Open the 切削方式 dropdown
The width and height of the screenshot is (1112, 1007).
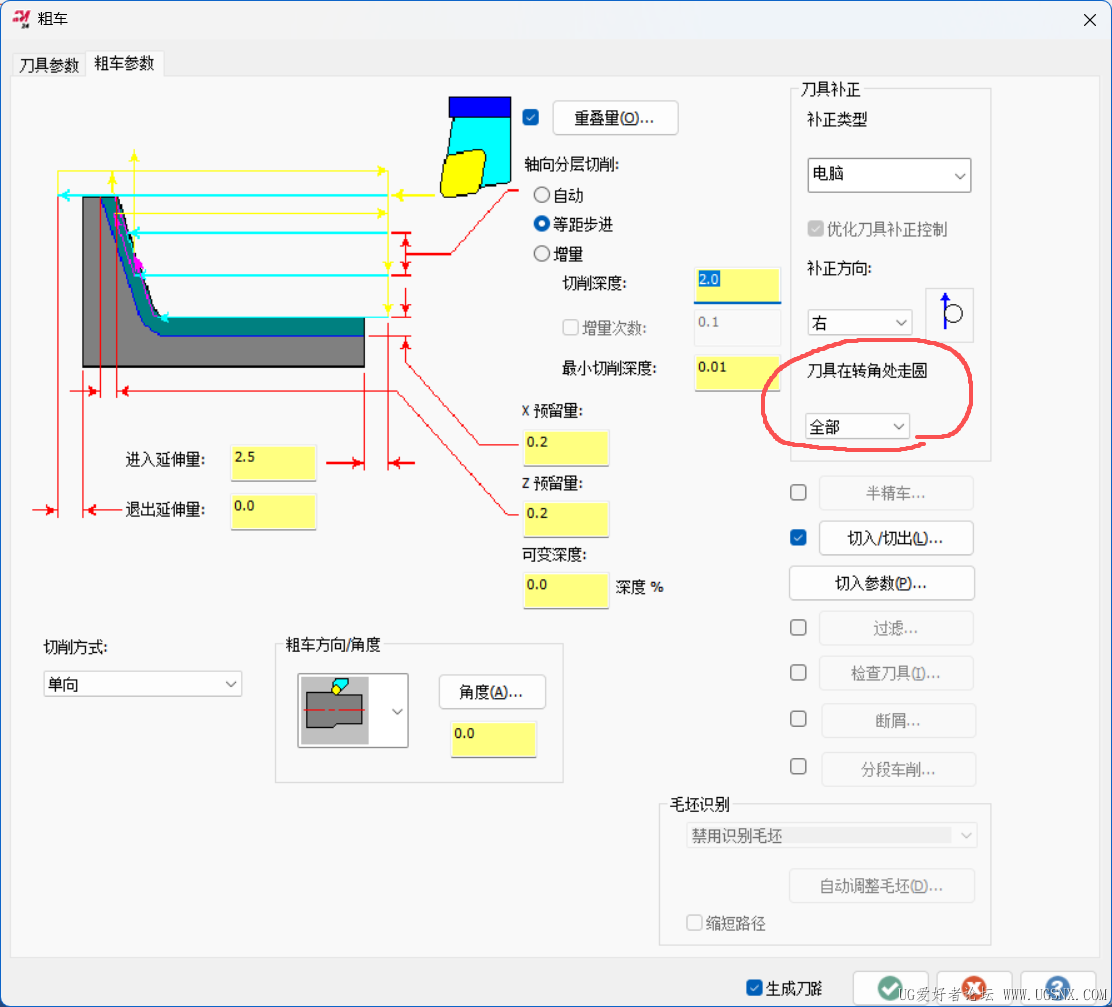click(x=143, y=684)
